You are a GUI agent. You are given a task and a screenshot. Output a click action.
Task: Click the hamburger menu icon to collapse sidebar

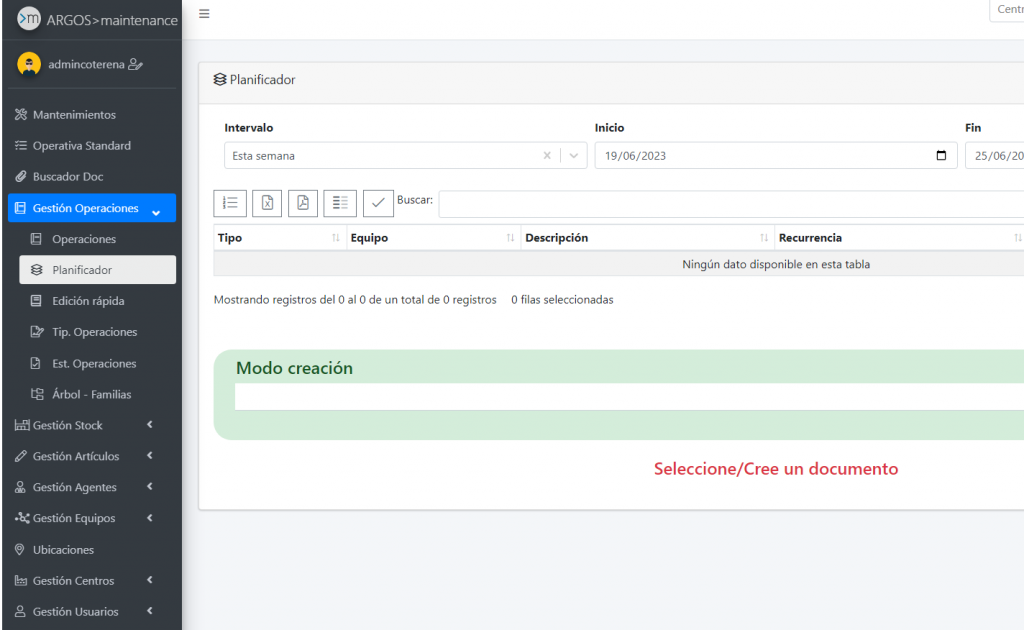[204, 14]
